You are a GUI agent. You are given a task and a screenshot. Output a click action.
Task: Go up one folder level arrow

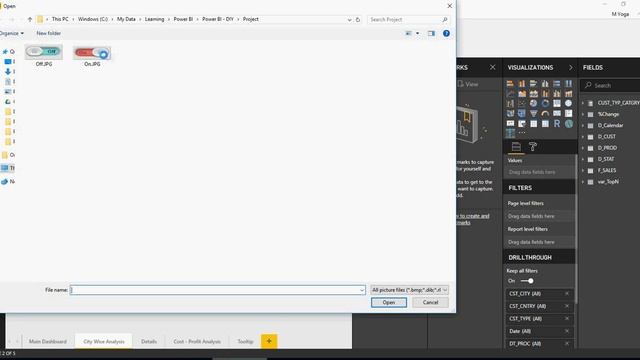pos(30,19)
